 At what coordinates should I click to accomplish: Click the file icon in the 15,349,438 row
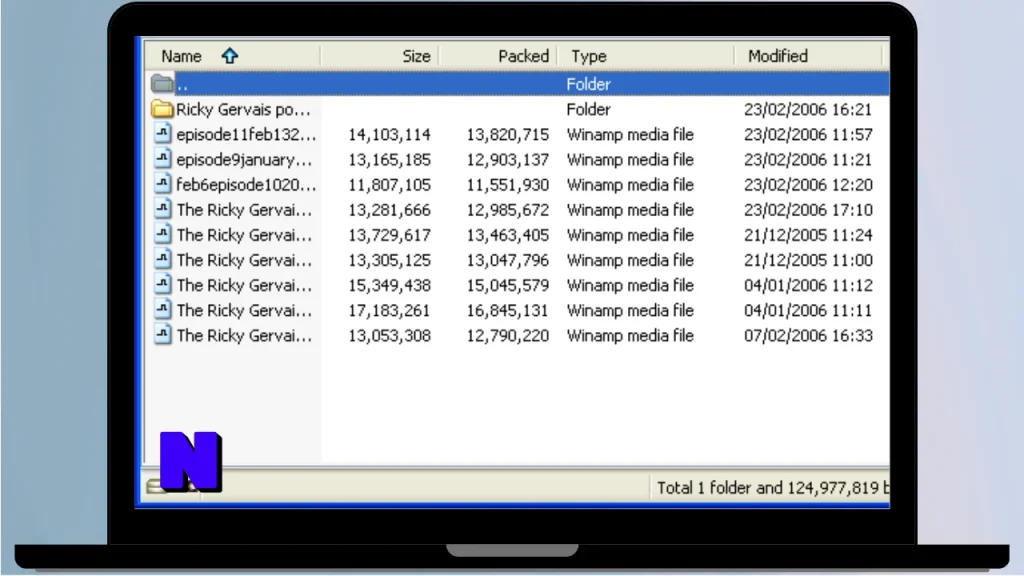coord(163,285)
